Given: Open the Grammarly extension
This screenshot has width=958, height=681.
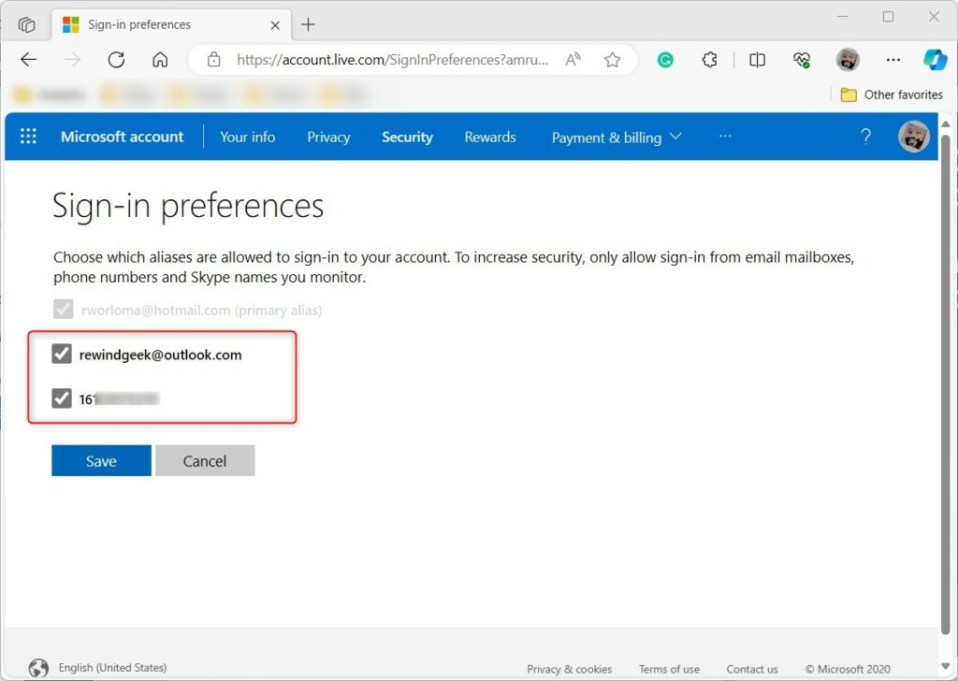Looking at the screenshot, I should click(x=665, y=59).
